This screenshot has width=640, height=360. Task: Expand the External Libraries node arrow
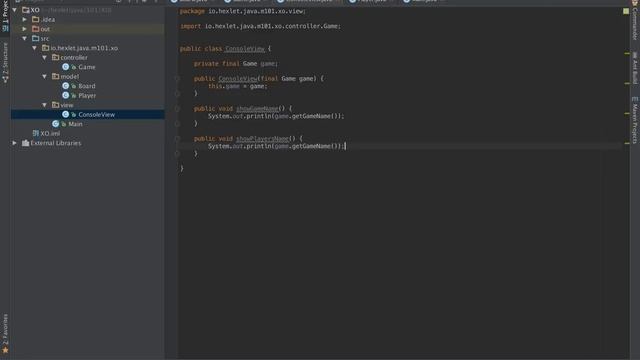(x=15, y=143)
